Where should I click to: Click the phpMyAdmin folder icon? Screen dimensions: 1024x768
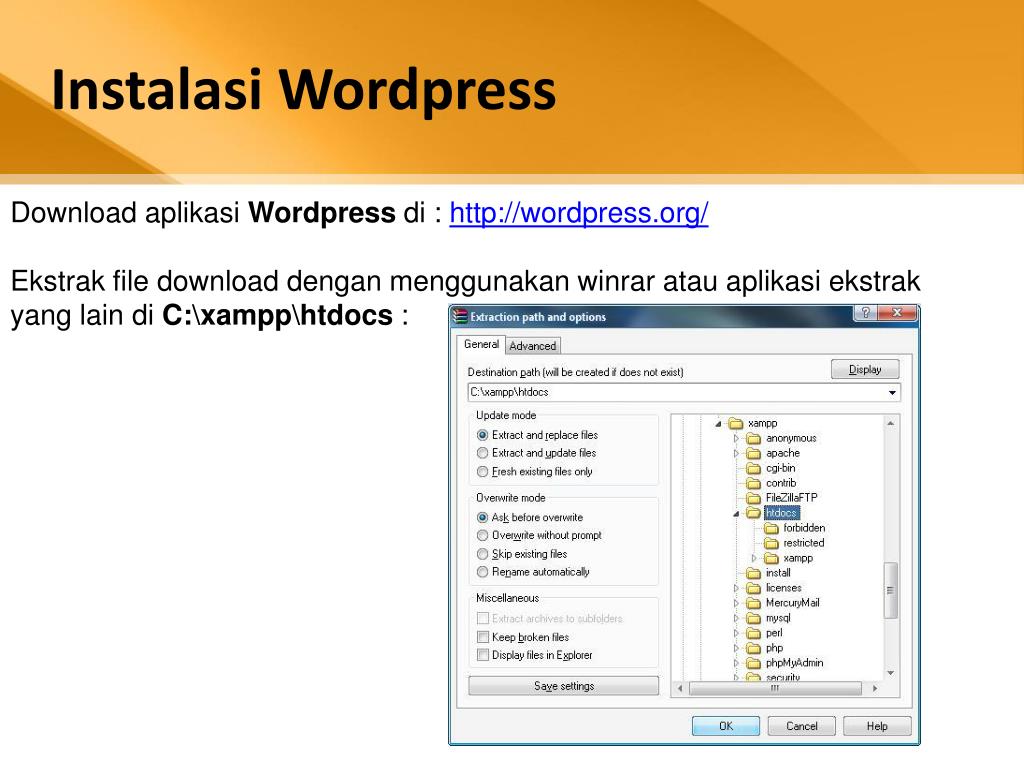pos(754,664)
